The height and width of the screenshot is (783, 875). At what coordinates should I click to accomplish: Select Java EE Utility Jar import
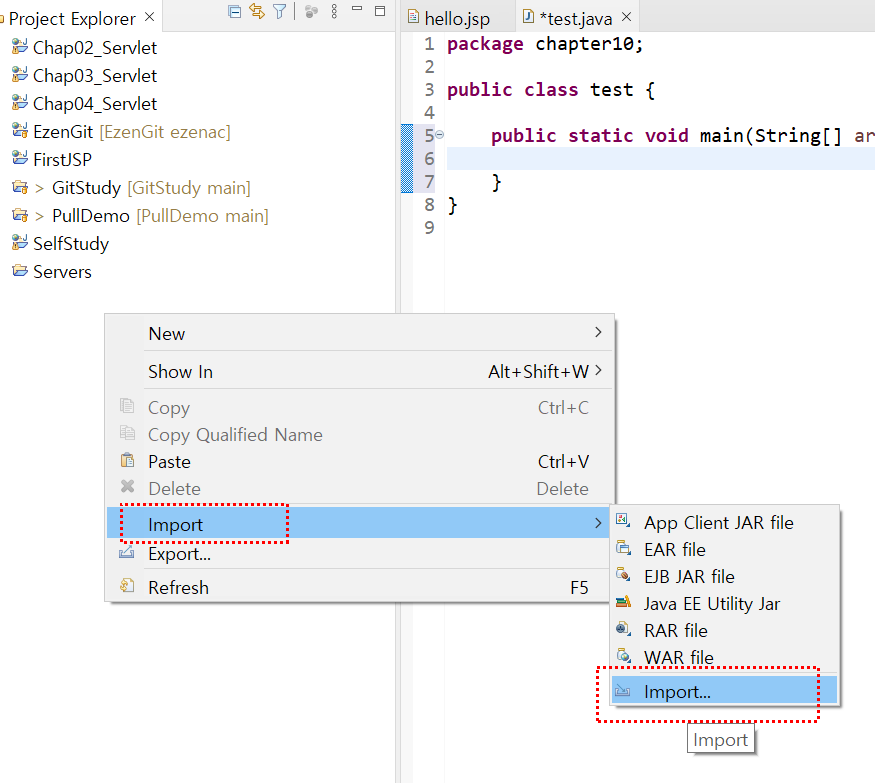724,604
